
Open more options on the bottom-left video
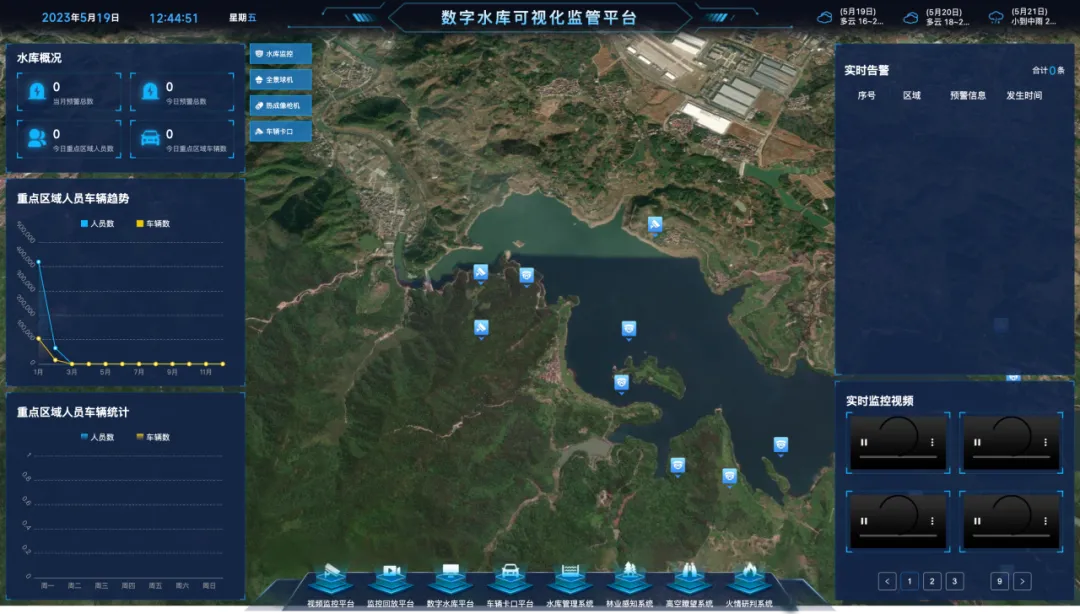click(x=932, y=521)
